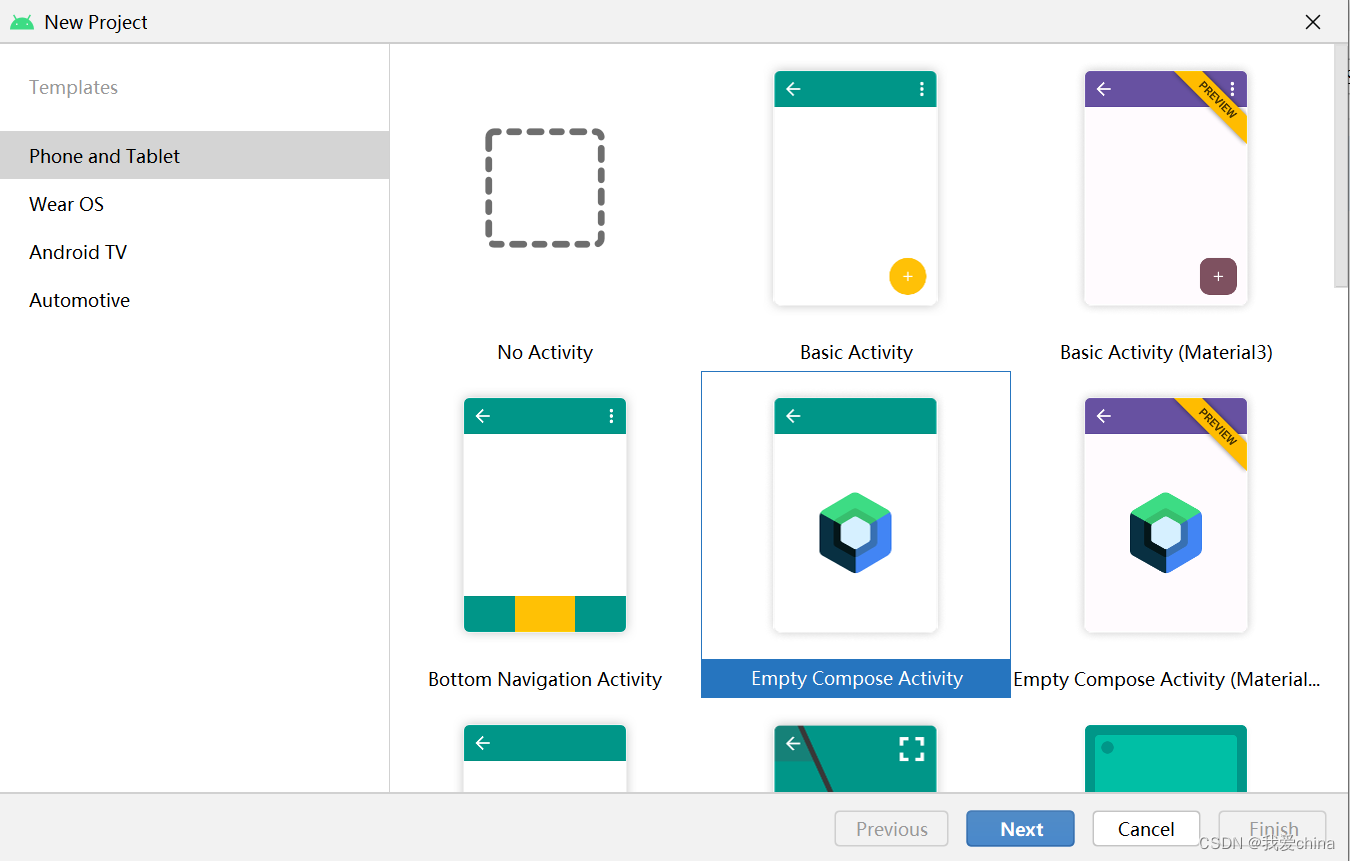
Task: Click overflow dots in Basic Activity preview
Action: 921,89
